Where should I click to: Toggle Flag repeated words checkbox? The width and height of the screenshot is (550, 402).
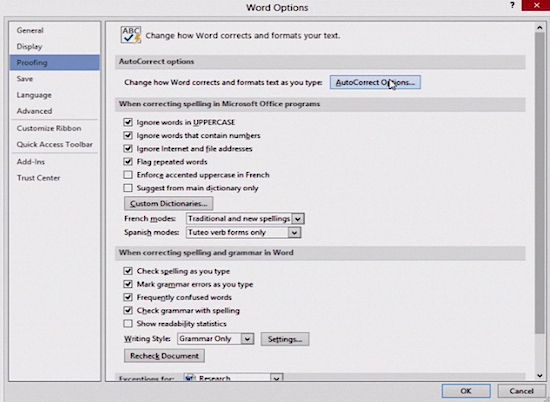coord(128,162)
